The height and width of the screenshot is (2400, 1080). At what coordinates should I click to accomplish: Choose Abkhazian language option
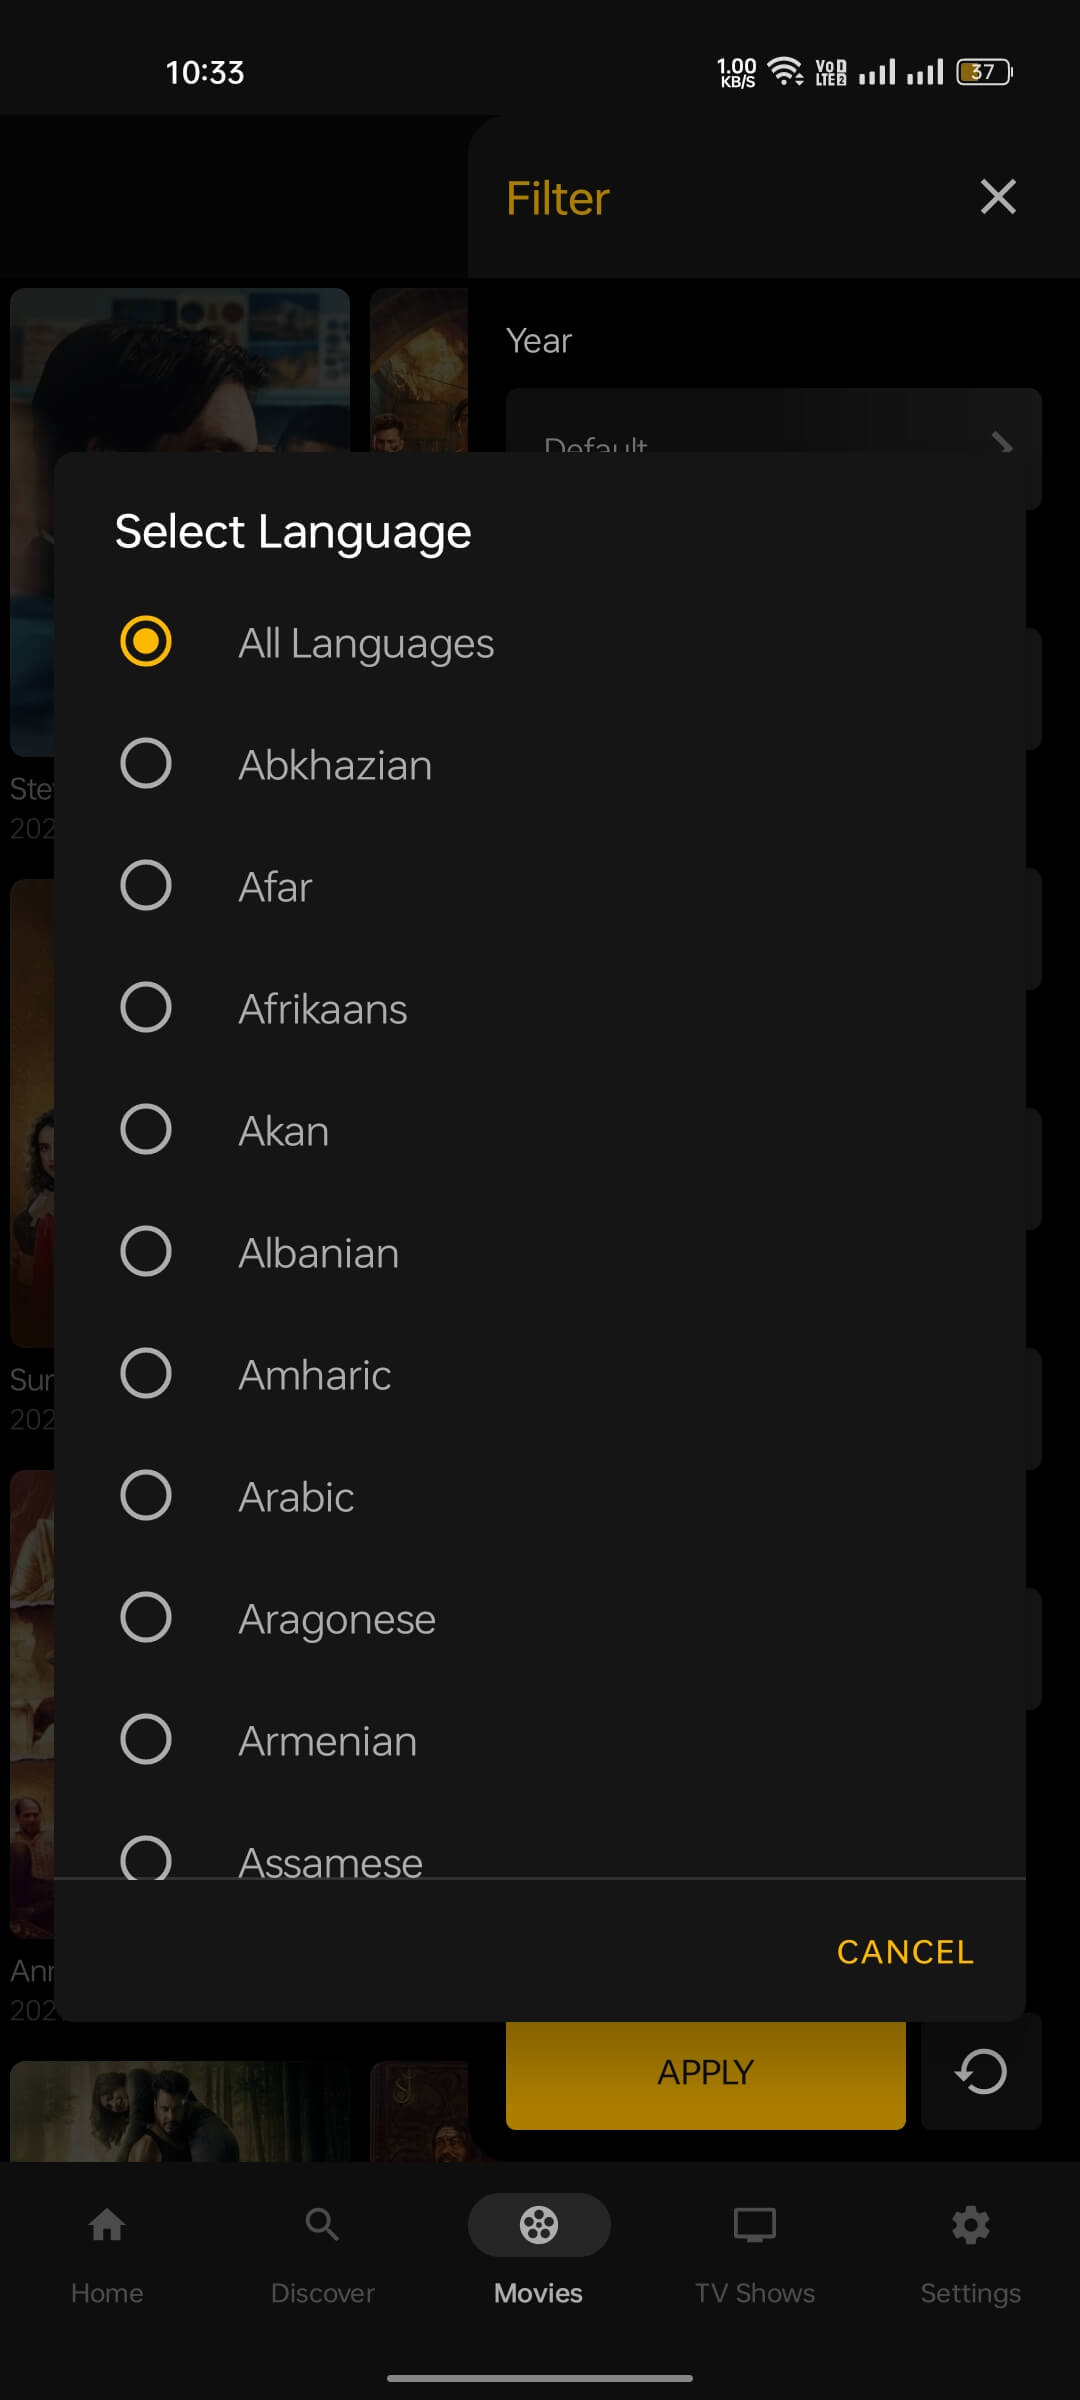pyautogui.click(x=146, y=764)
